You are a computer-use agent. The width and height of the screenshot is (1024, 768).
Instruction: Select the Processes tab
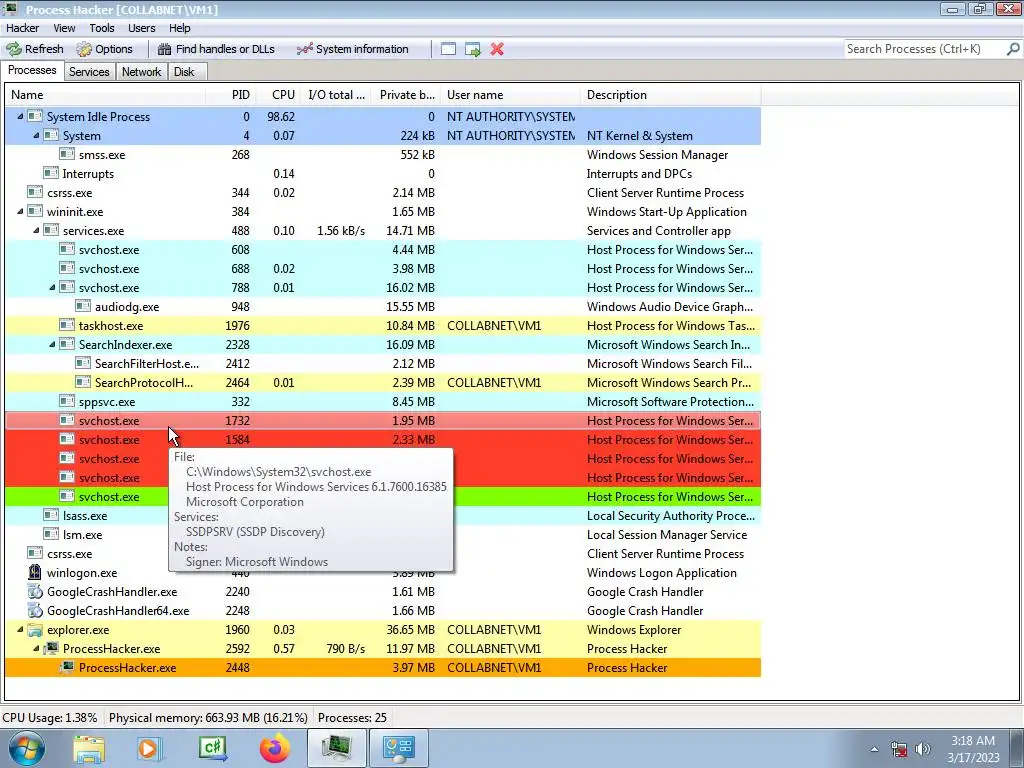(x=32, y=71)
